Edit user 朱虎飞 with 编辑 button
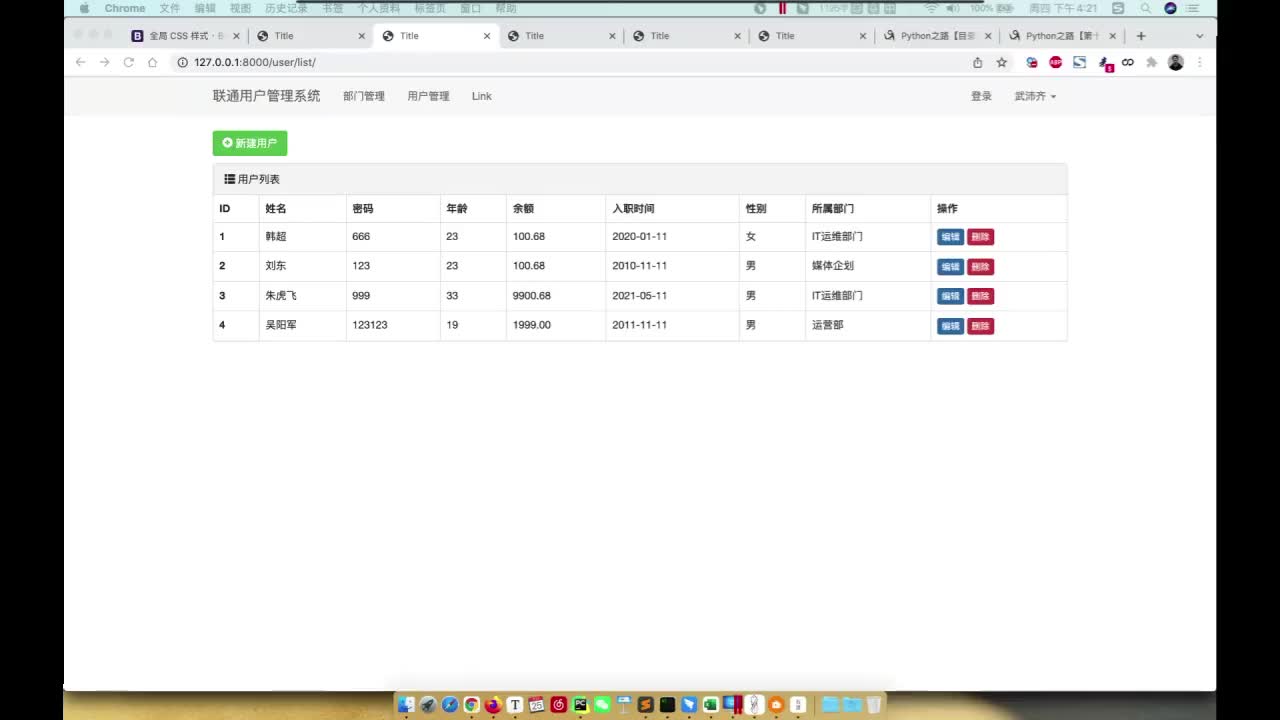Image resolution: width=1280 pixels, height=720 pixels. point(950,296)
